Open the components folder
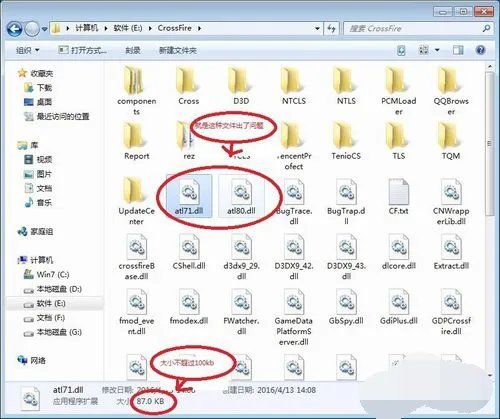 pyautogui.click(x=137, y=90)
